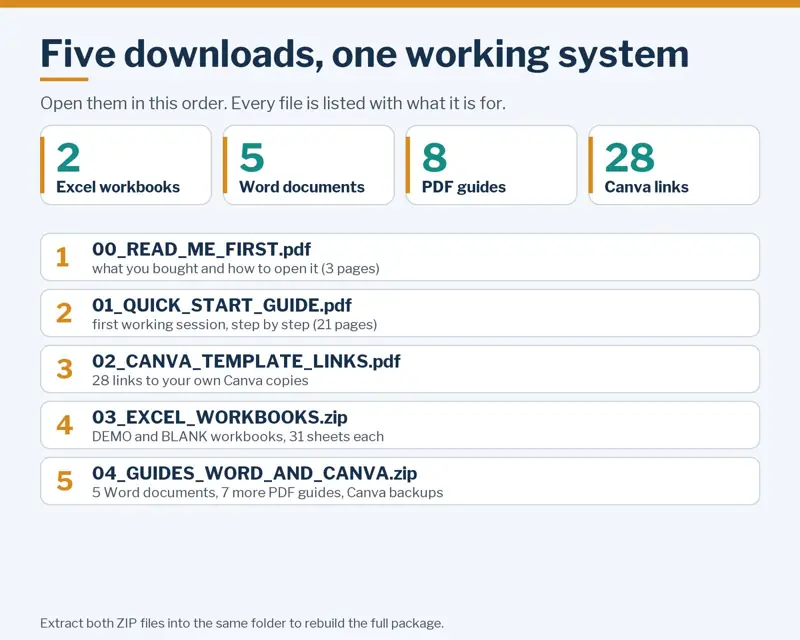
Task: Click the orange number 1 beside READ_ME_FIRST
Action: tap(63, 257)
